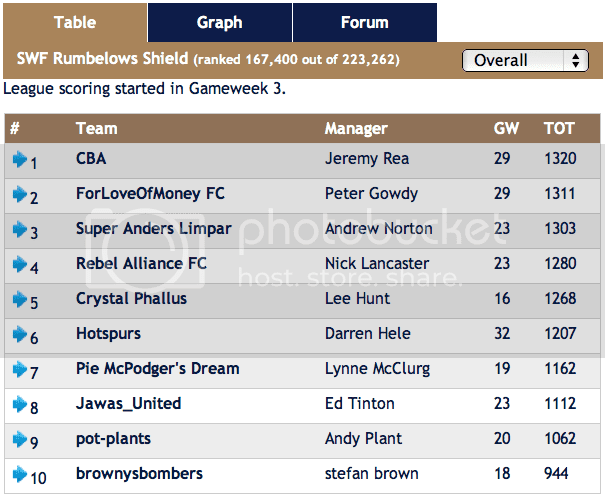605x502 pixels.
Task: Select the Table tab
Action: pyautogui.click(x=75, y=22)
